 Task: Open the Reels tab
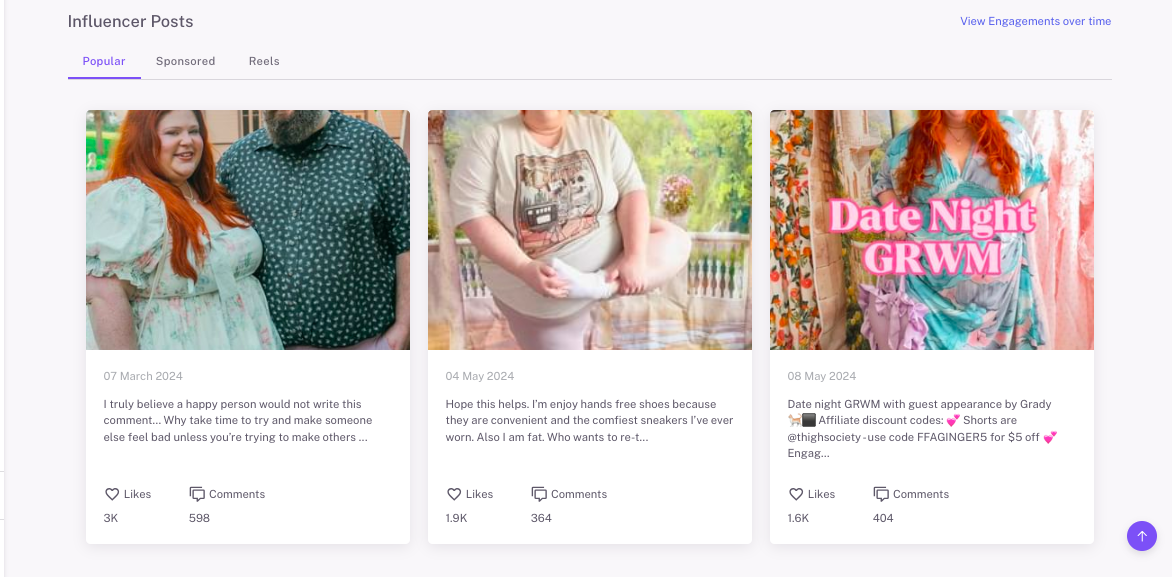[264, 61]
